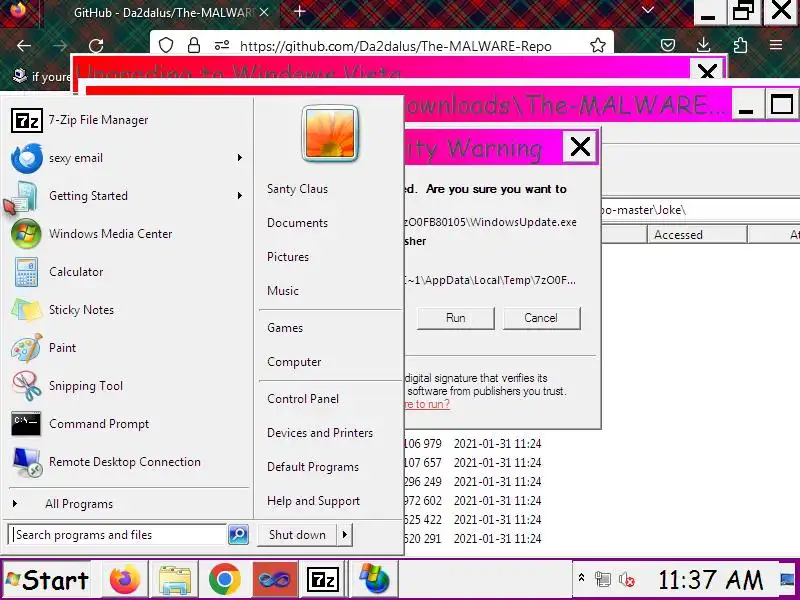The image size is (800, 600).
Task: Click Run in the Security Warning dialog
Action: 456,318
